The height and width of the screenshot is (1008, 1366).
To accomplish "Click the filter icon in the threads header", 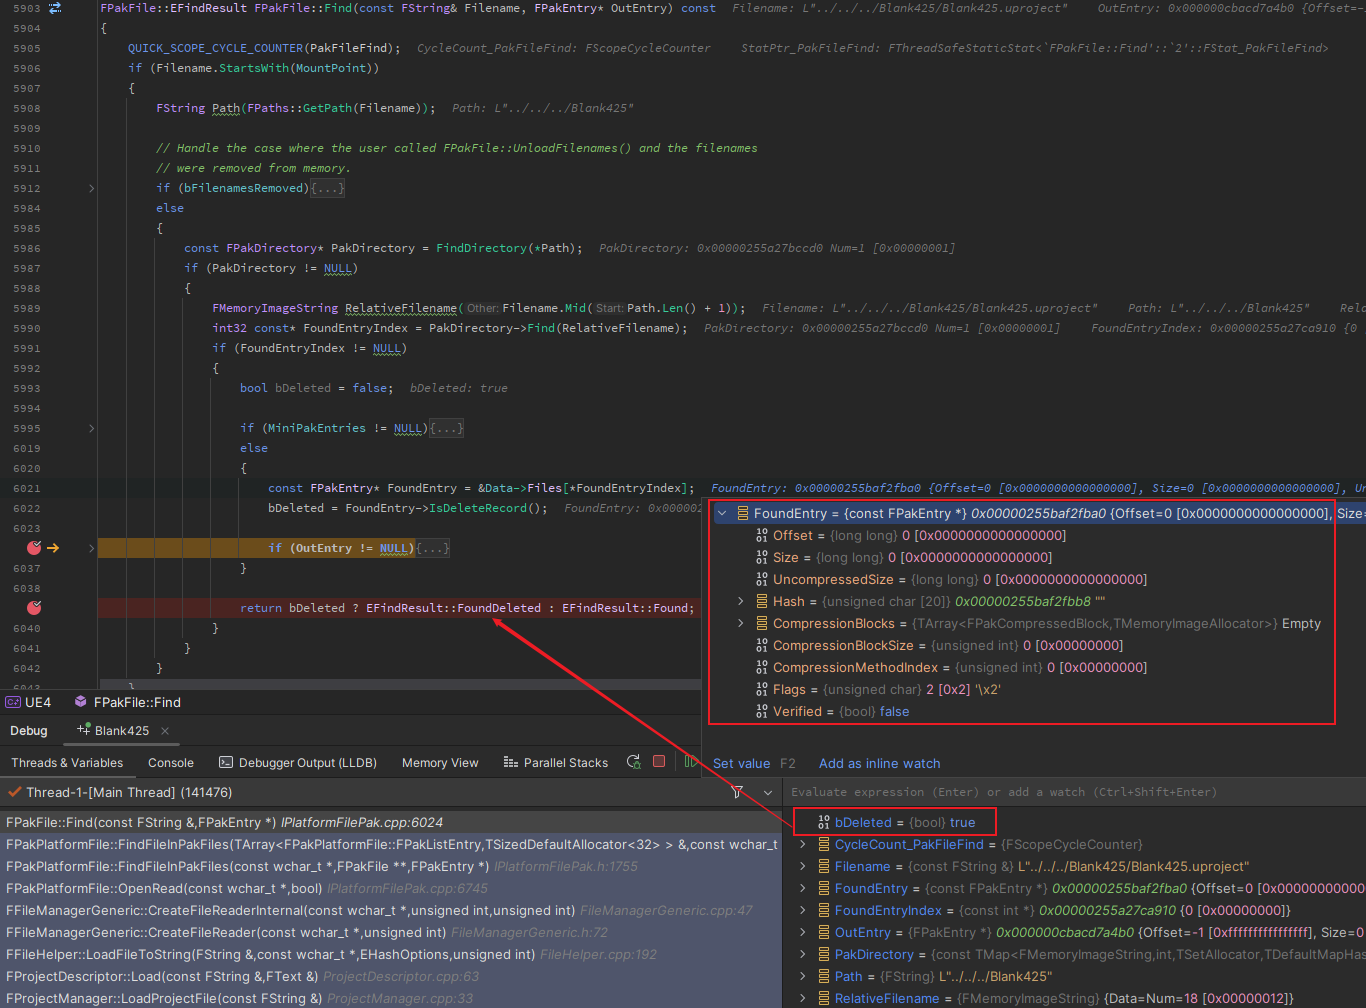I will tap(737, 792).
